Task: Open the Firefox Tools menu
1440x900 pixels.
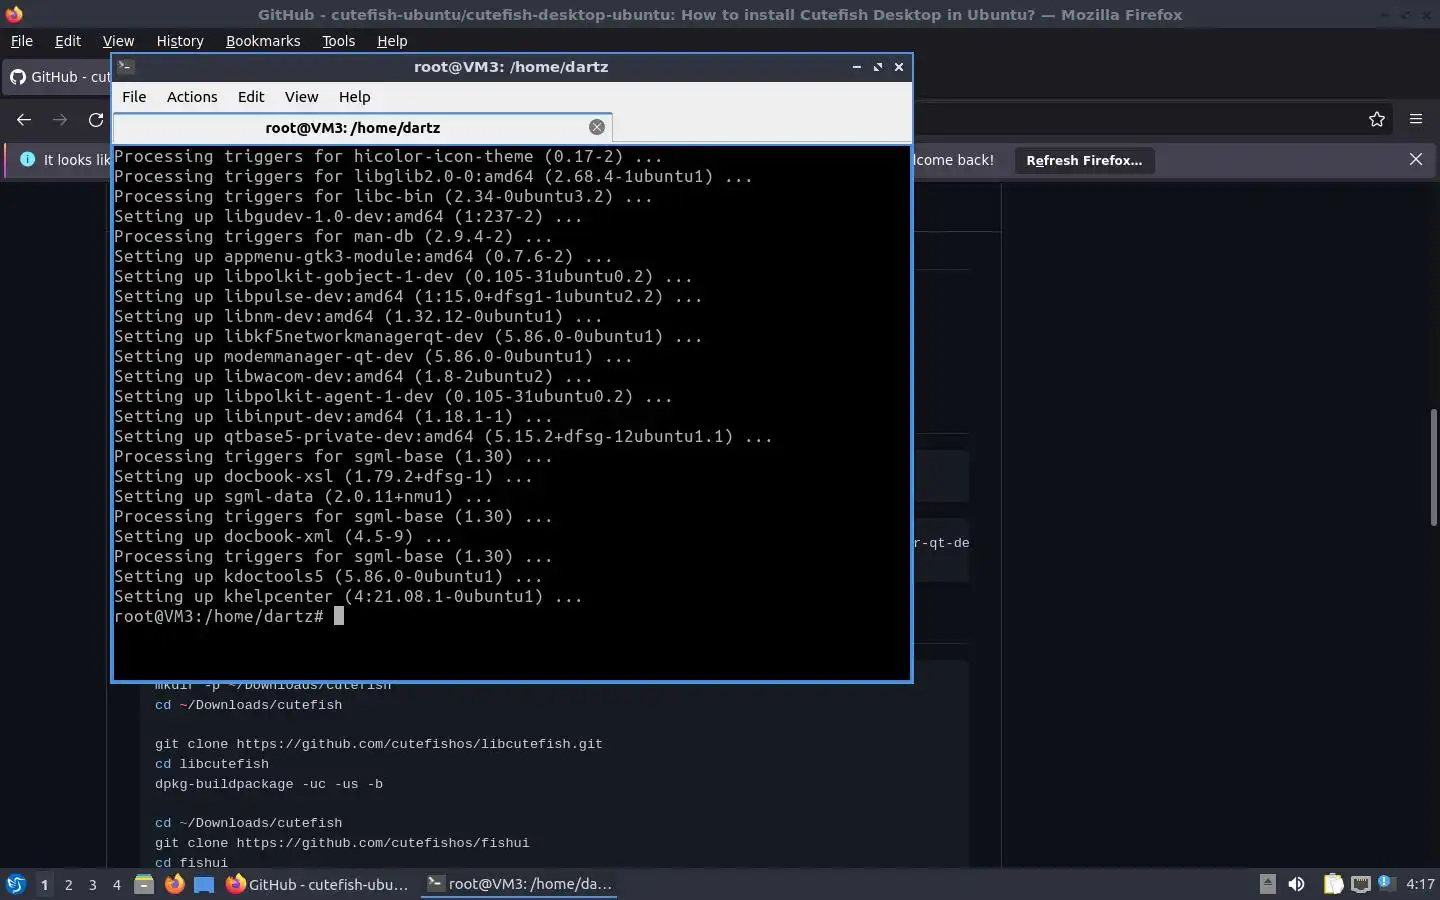Action: [x=338, y=41]
